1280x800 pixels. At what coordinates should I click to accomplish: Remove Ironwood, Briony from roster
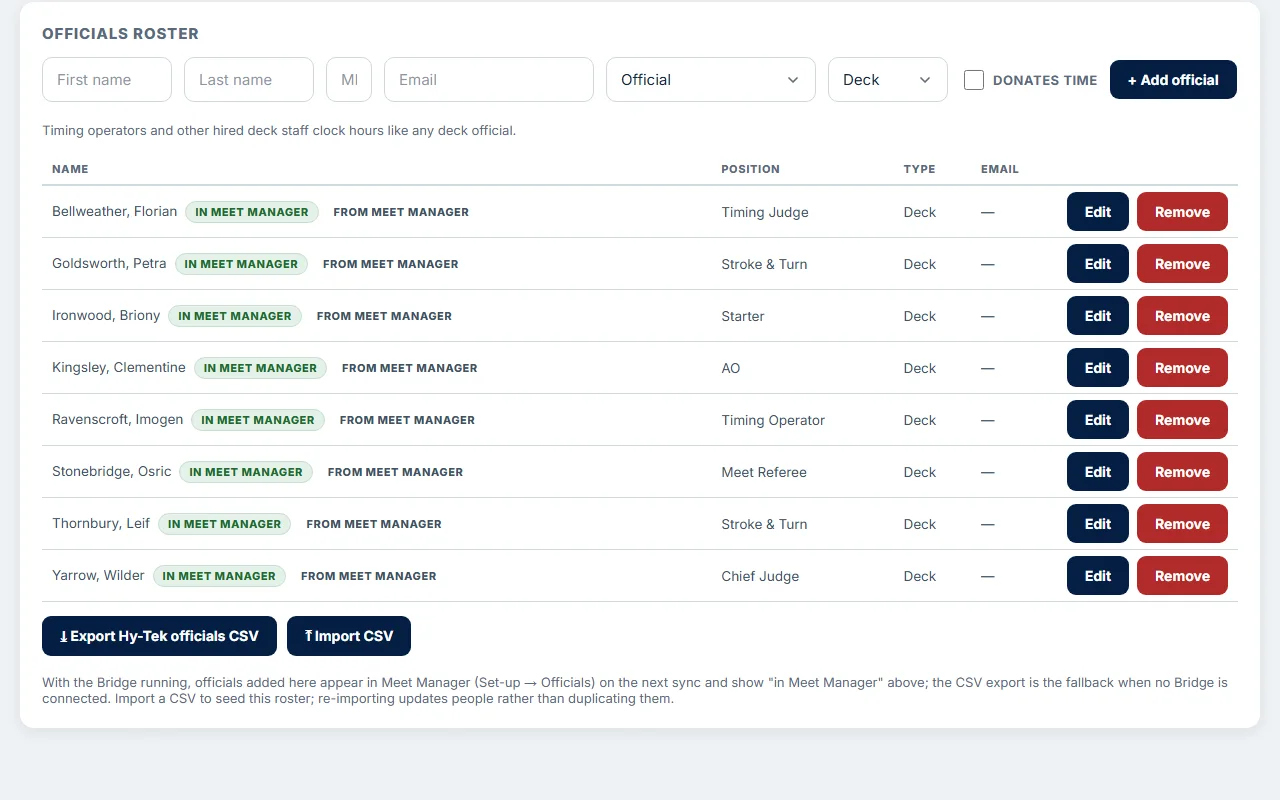[x=1182, y=316]
